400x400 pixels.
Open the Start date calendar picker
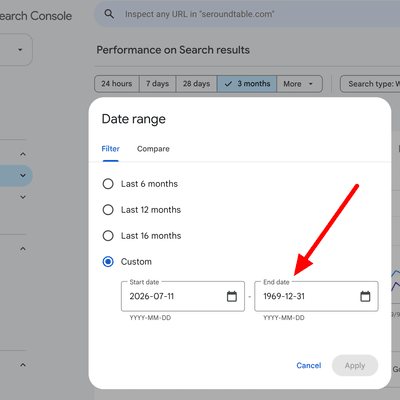(232, 296)
